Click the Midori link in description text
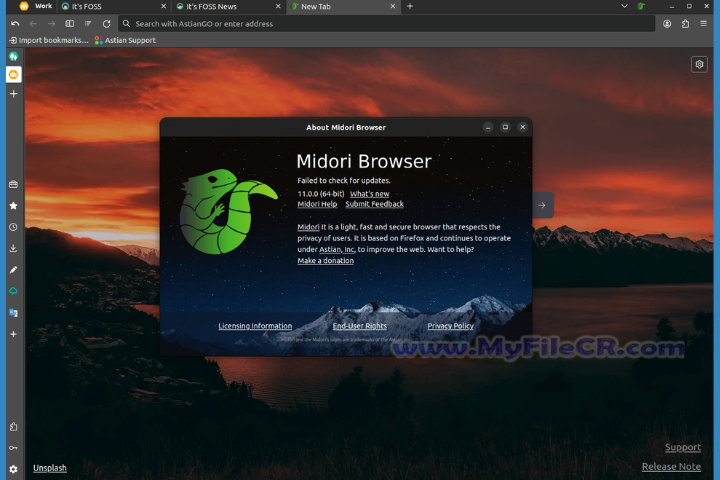Image resolution: width=720 pixels, height=480 pixels. click(308, 227)
